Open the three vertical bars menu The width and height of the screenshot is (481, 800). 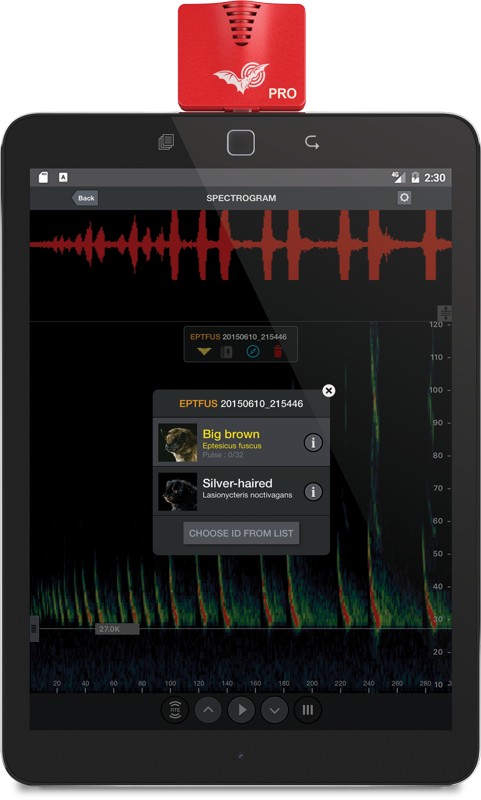(x=308, y=710)
